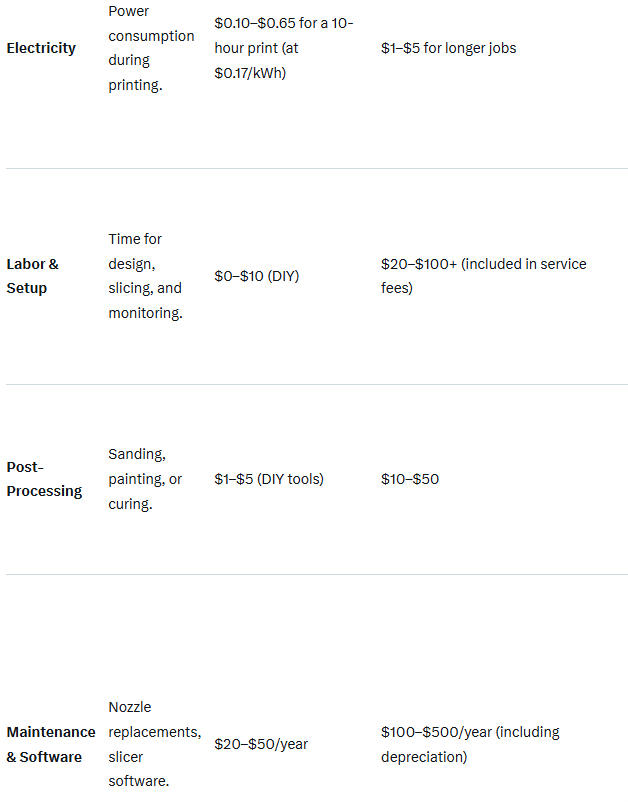Click the '$0–$10 (DIY)' cost cell
Viewport: 628px width, 802px height.
256,276
